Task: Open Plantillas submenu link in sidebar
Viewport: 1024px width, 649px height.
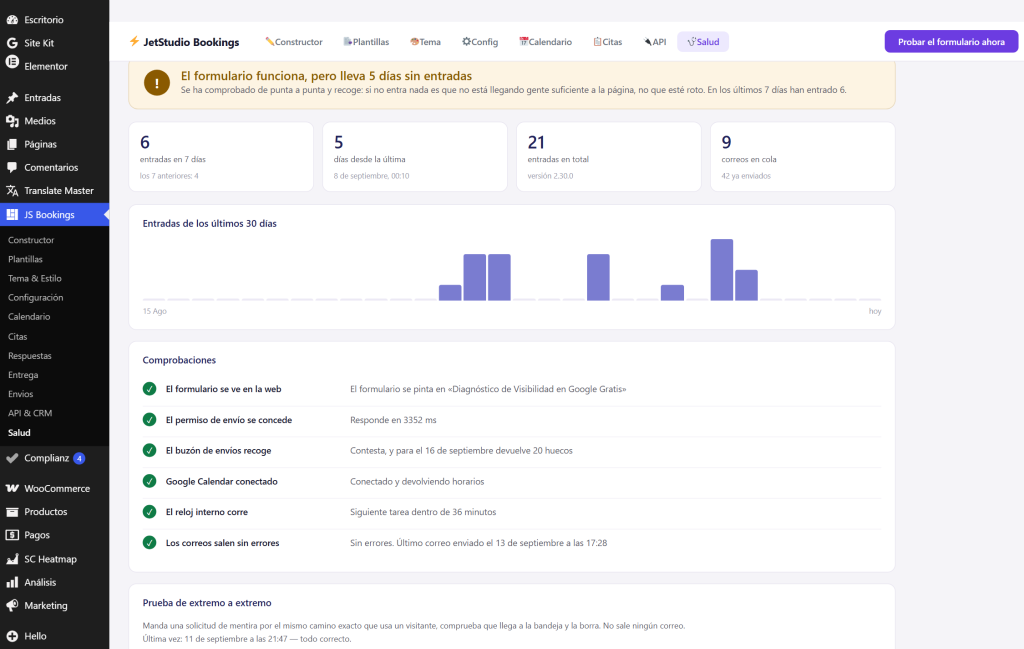Action: (25, 259)
